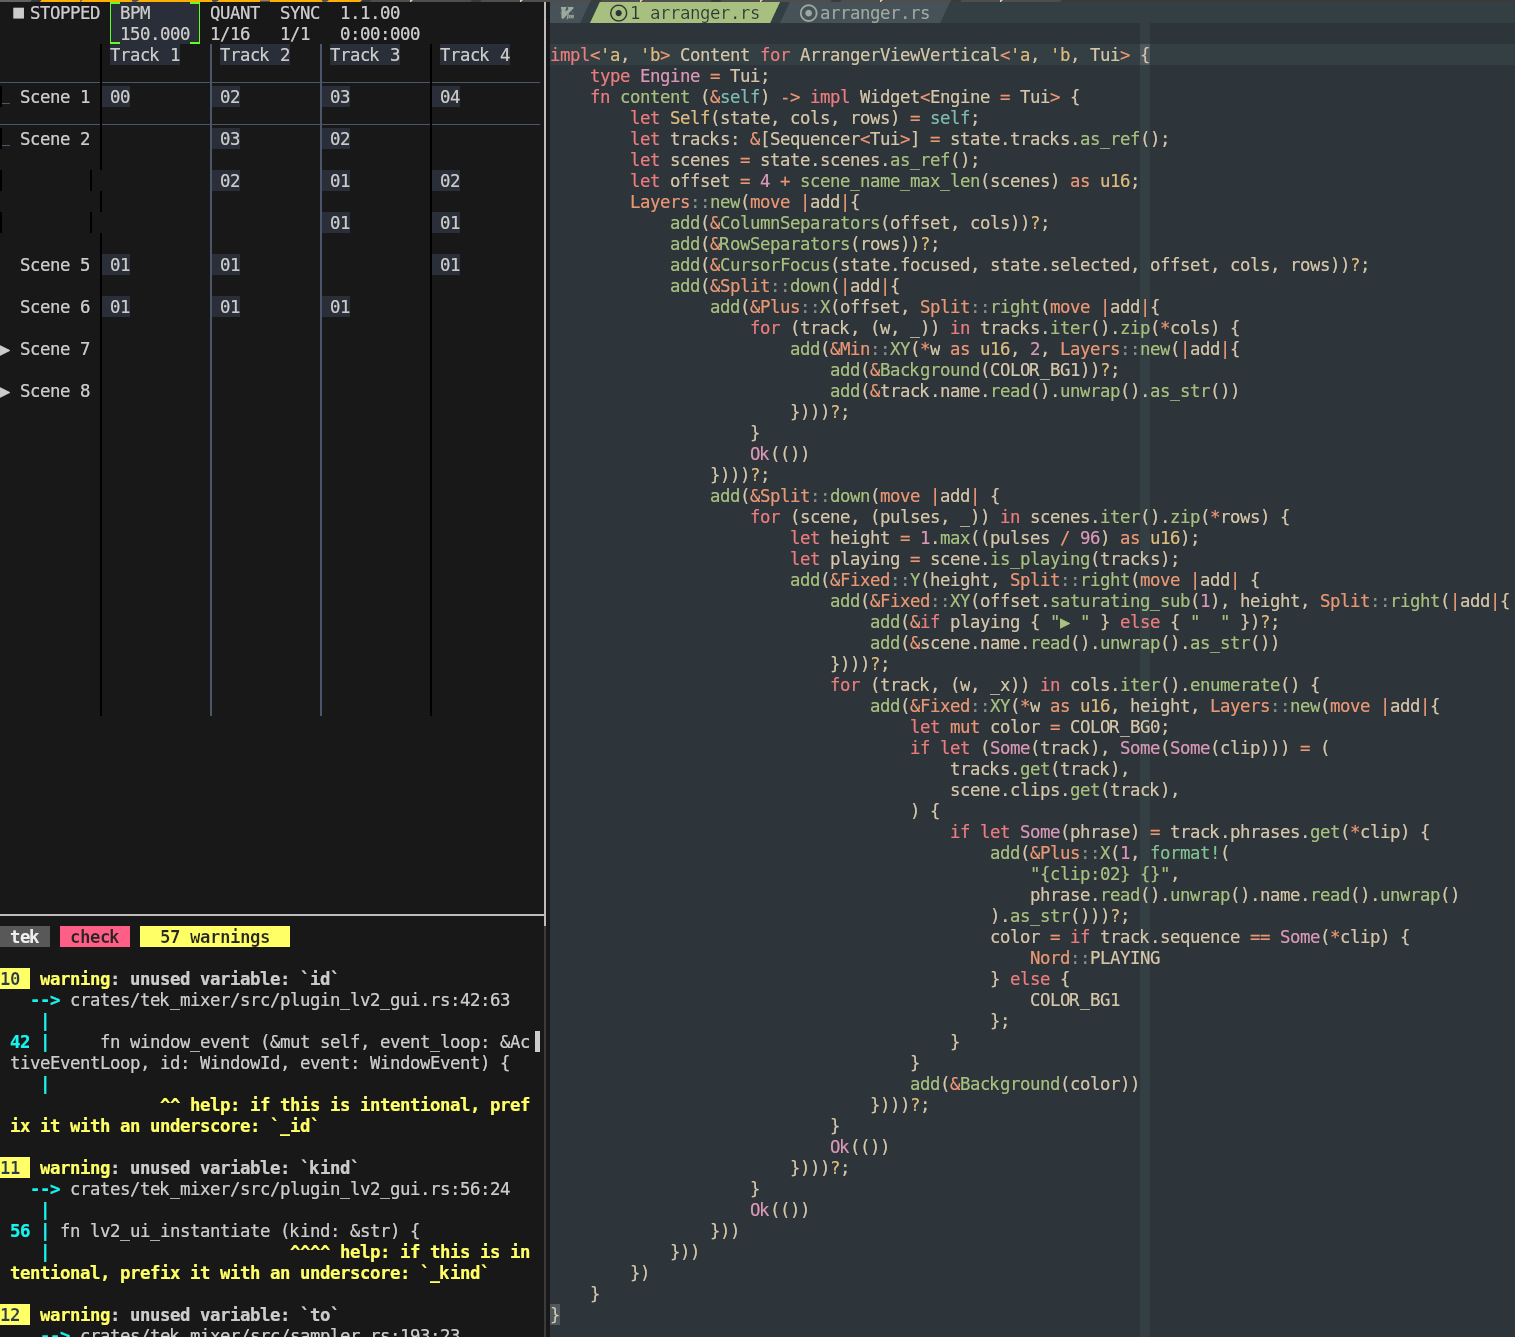Image resolution: width=1515 pixels, height=1337 pixels.
Task: Click clip 03 in Scene 2, Track 2
Action: (x=230, y=139)
